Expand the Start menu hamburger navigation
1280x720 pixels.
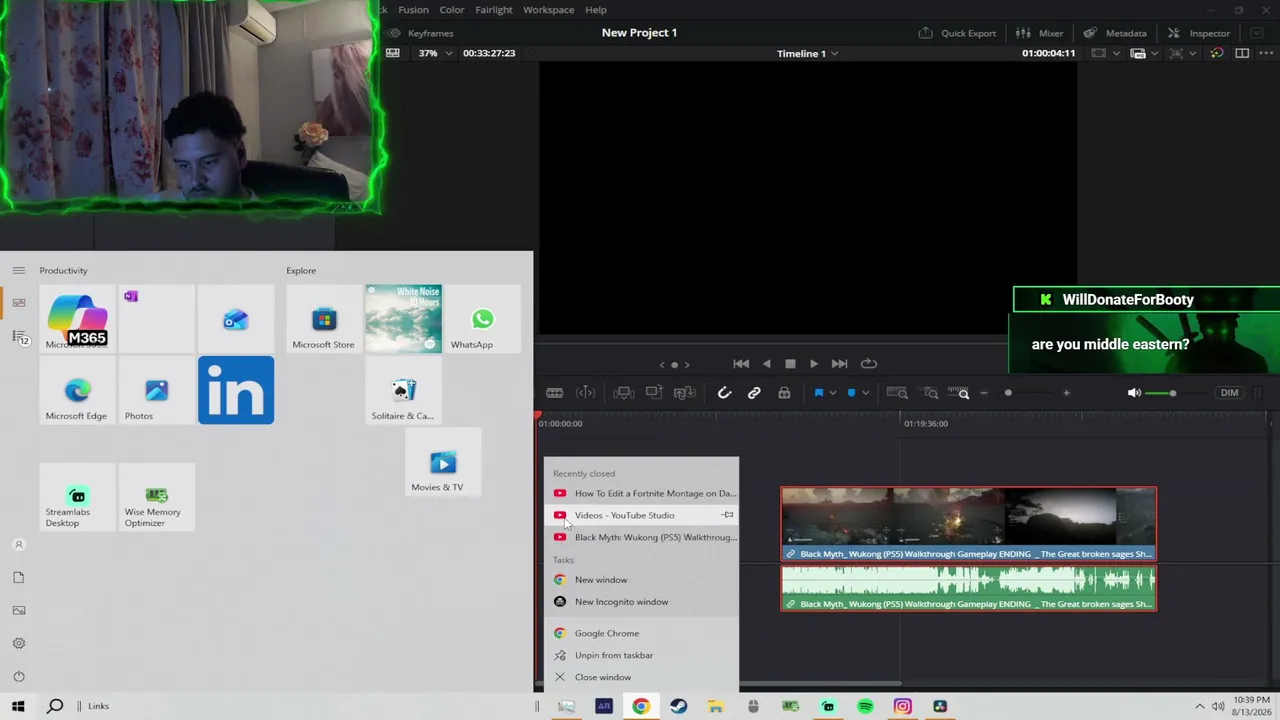coord(19,270)
